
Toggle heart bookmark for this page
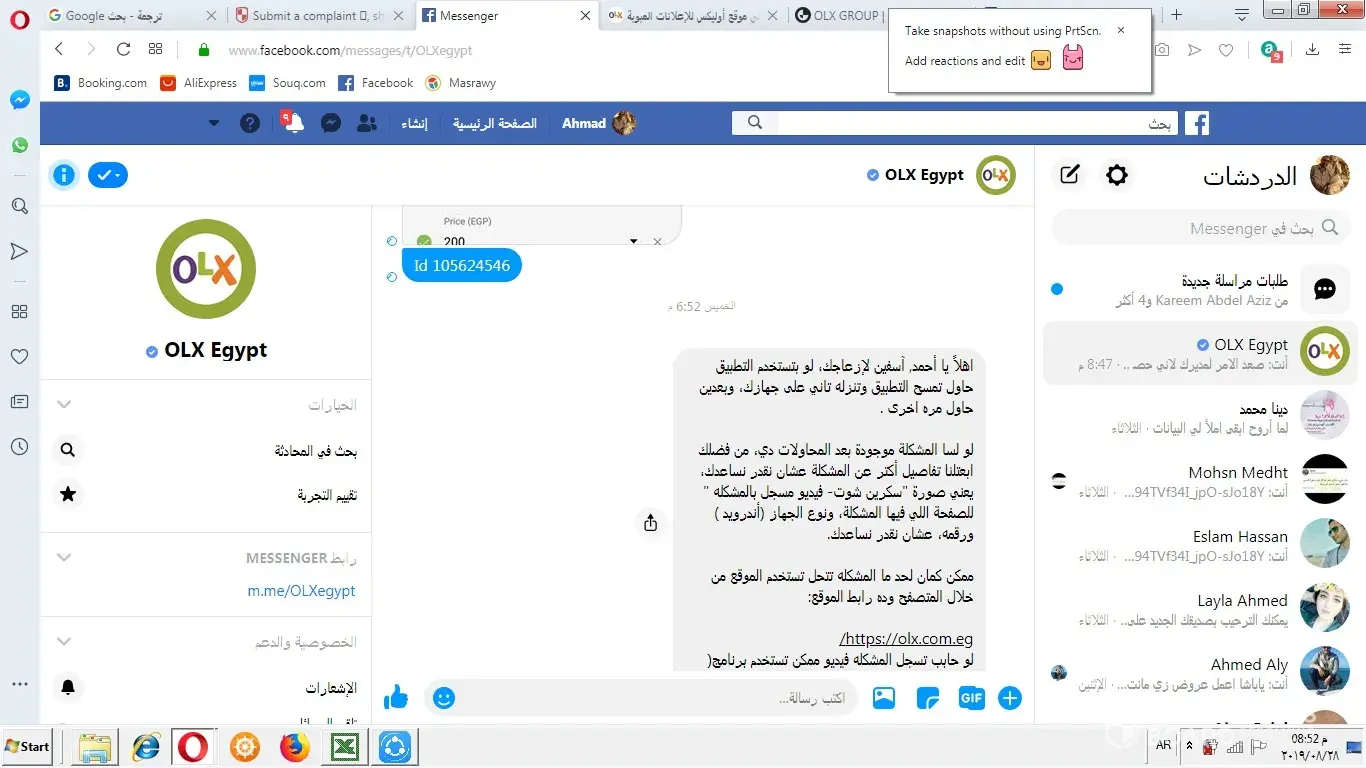pos(1226,50)
